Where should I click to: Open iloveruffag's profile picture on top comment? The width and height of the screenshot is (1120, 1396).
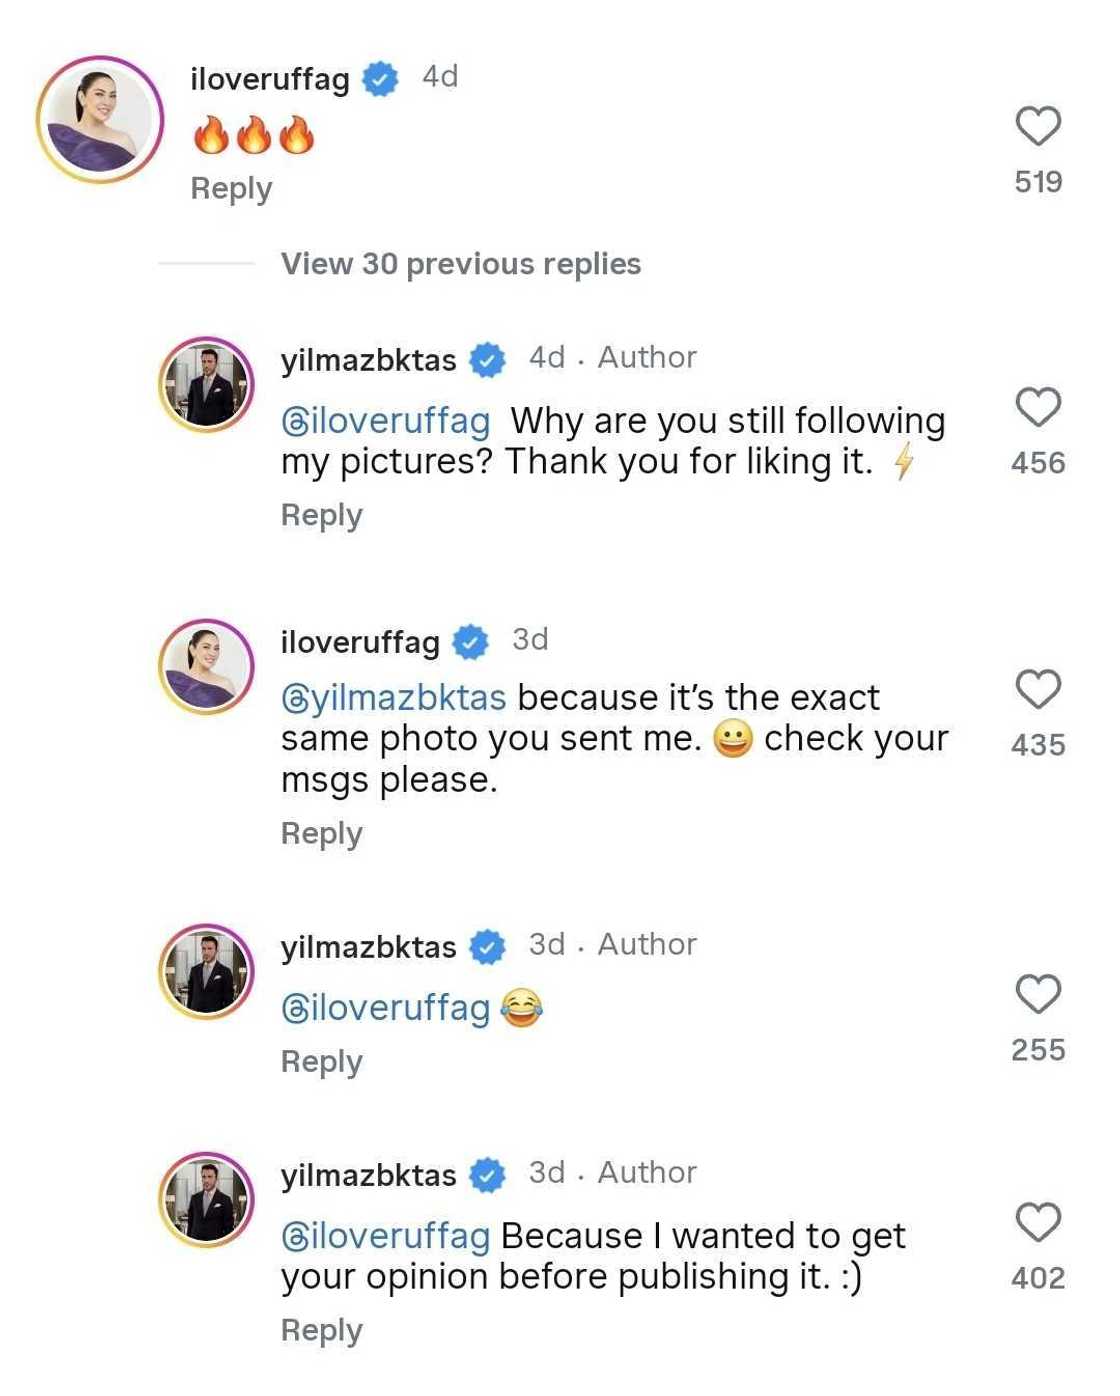tap(100, 120)
